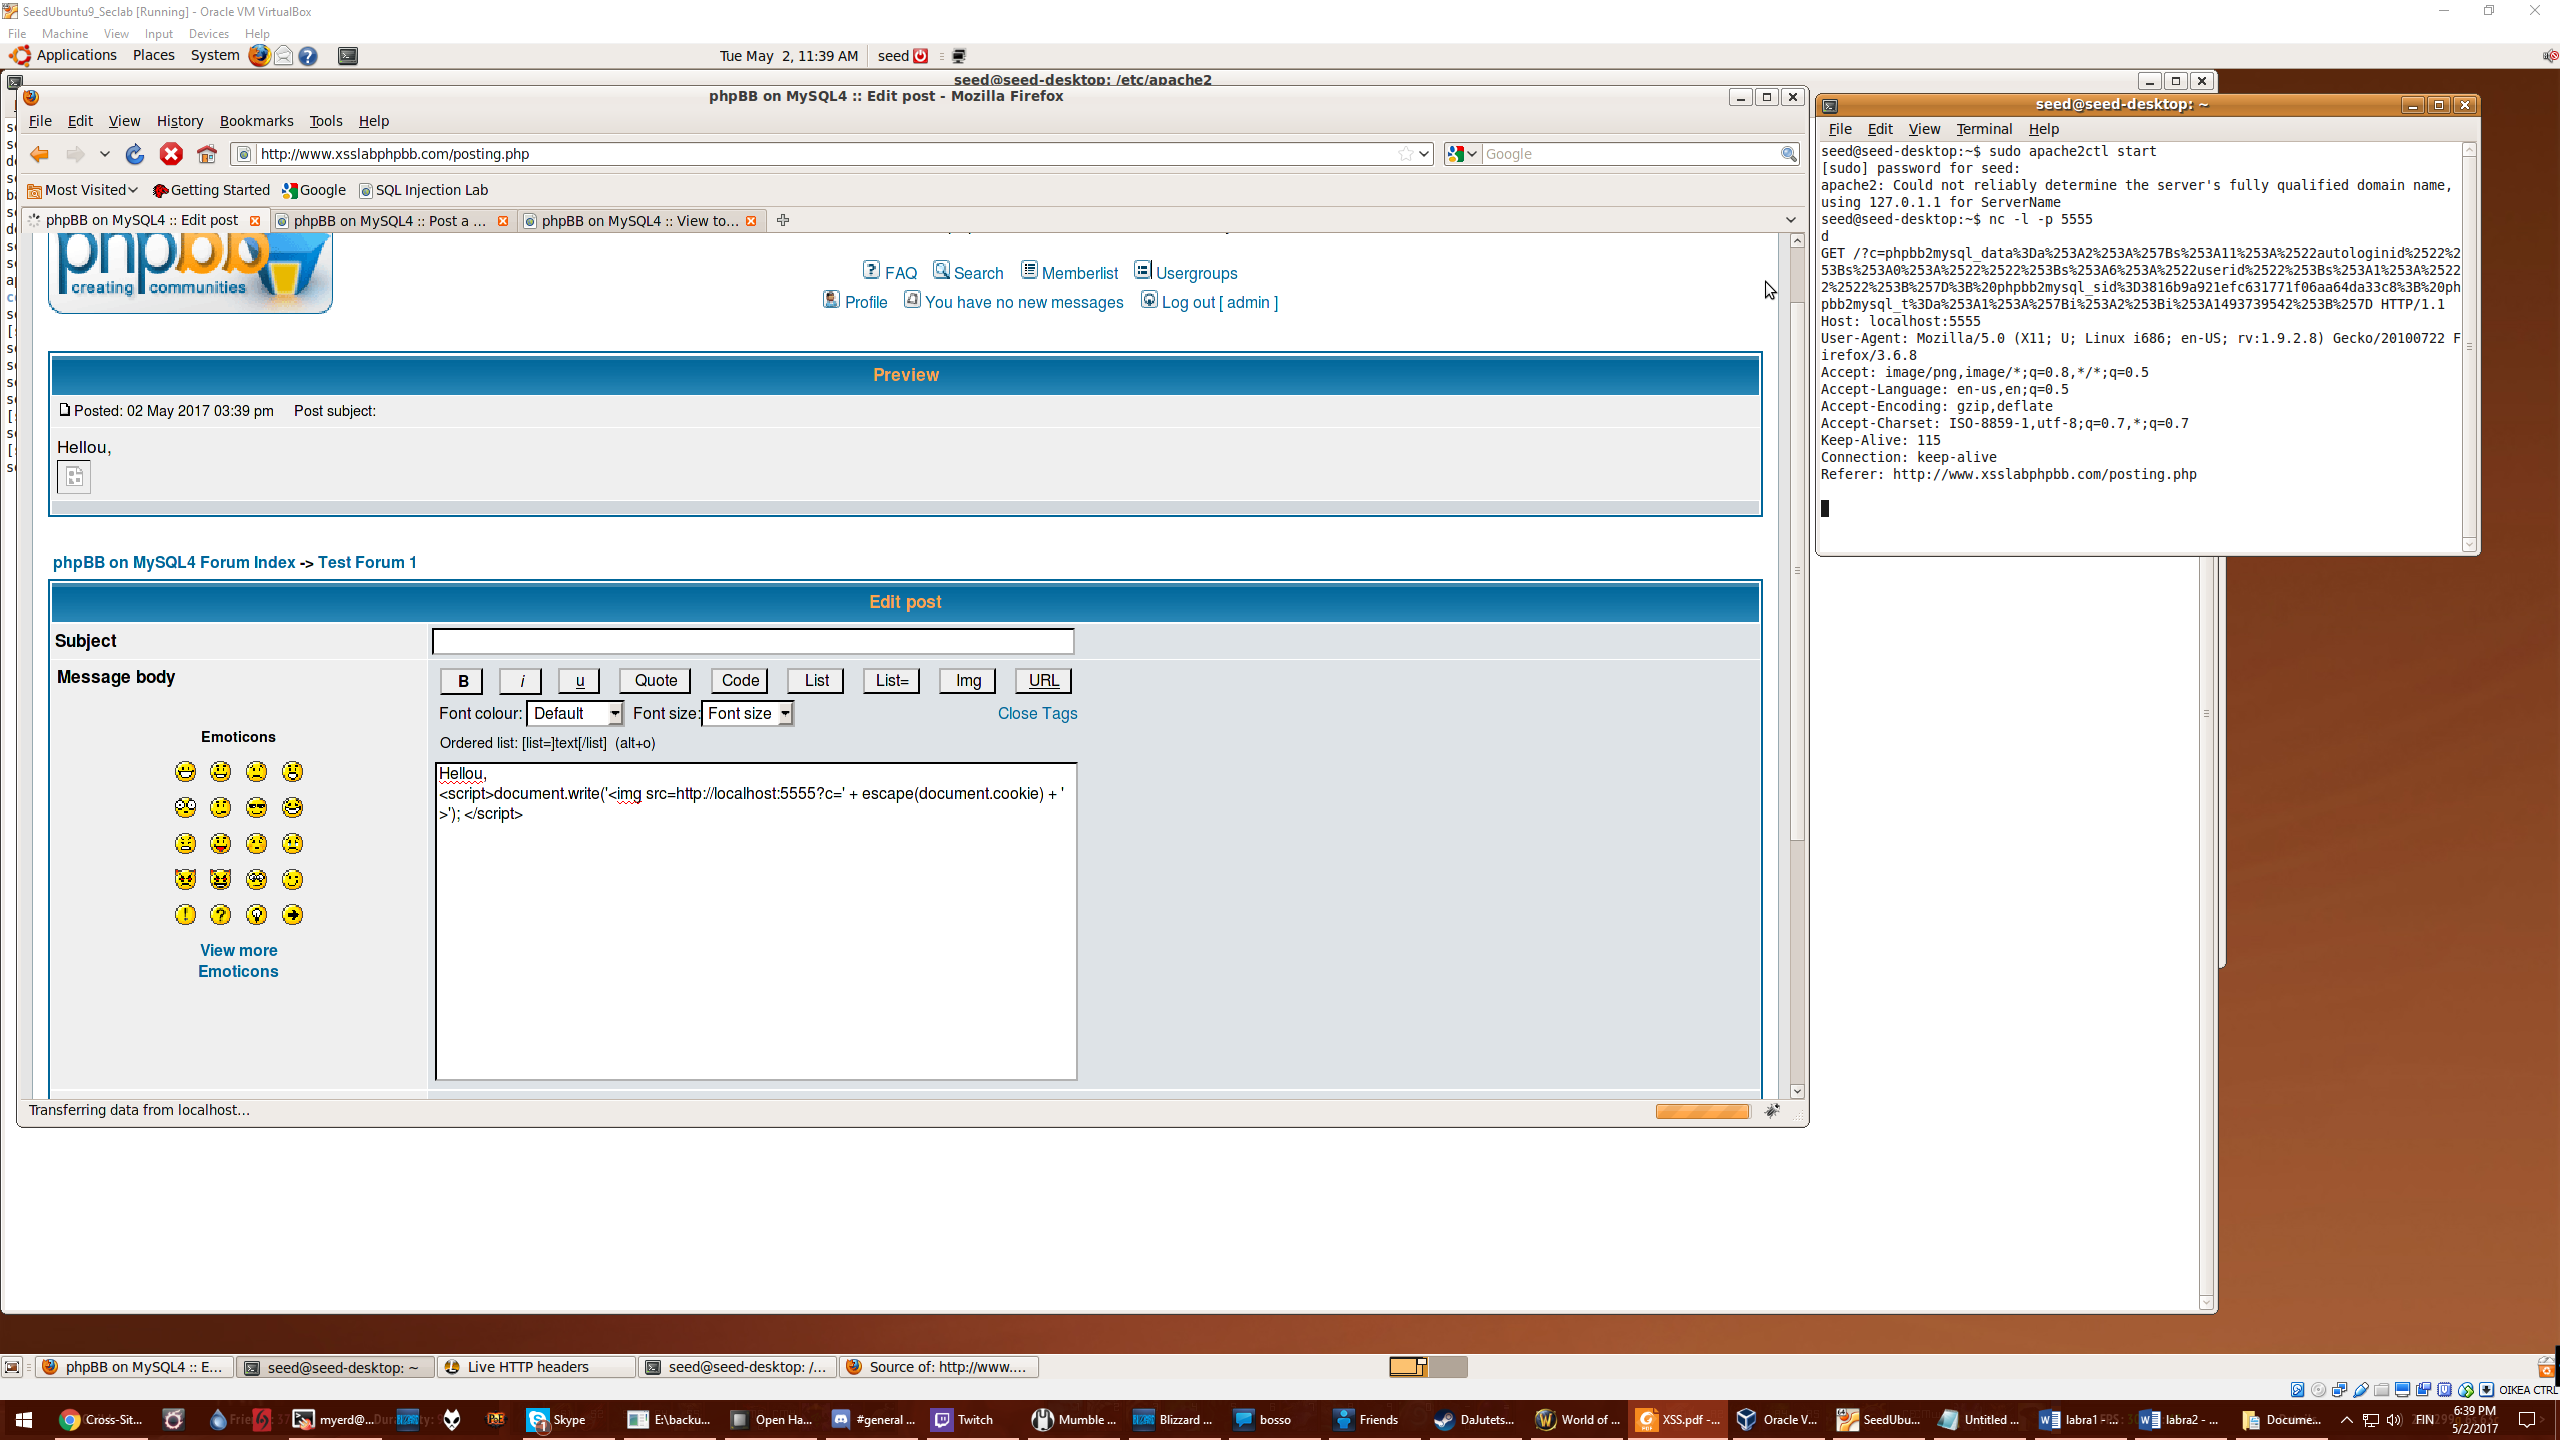This screenshot has width=2560, height=1440.
Task: Click the page loading progress bar
Action: point(1702,1111)
